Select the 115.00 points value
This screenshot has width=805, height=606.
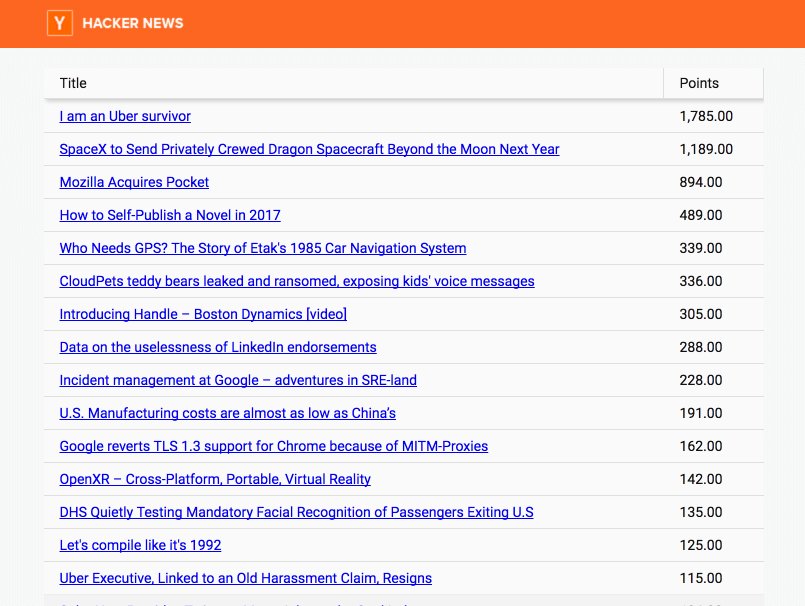click(x=701, y=578)
